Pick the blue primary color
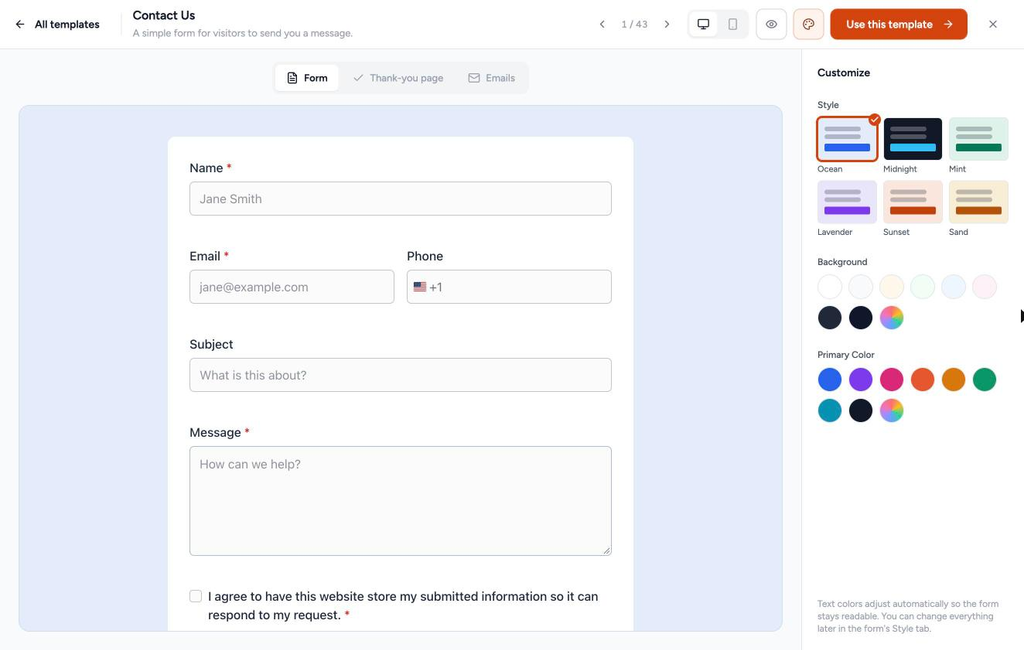The height and width of the screenshot is (650, 1024). pyautogui.click(x=830, y=380)
